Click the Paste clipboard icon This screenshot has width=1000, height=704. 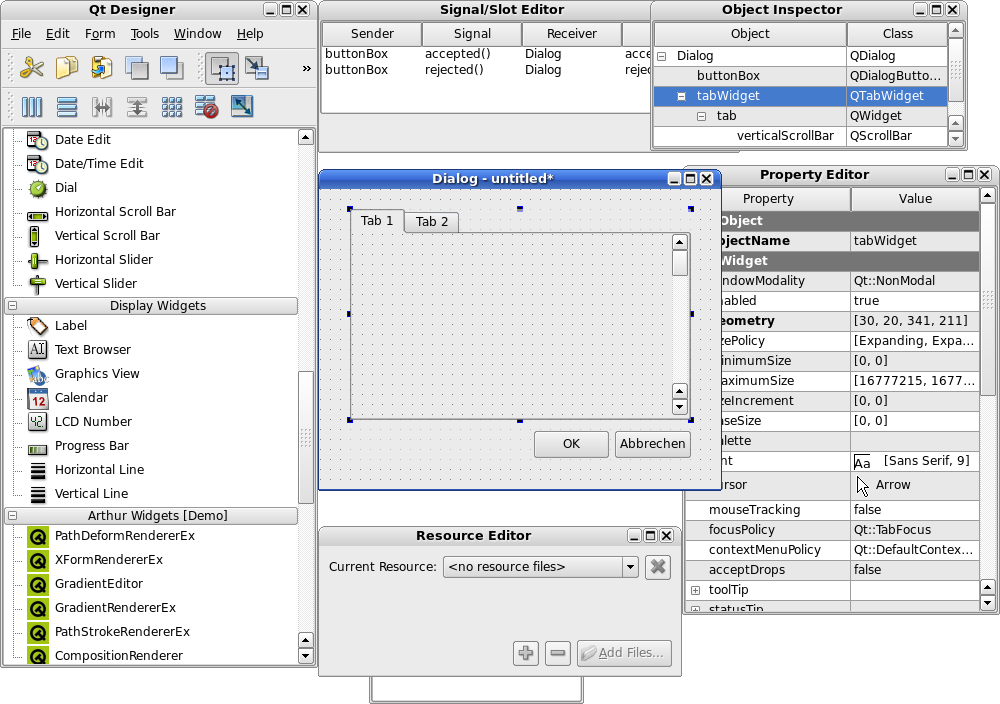[x=101, y=67]
